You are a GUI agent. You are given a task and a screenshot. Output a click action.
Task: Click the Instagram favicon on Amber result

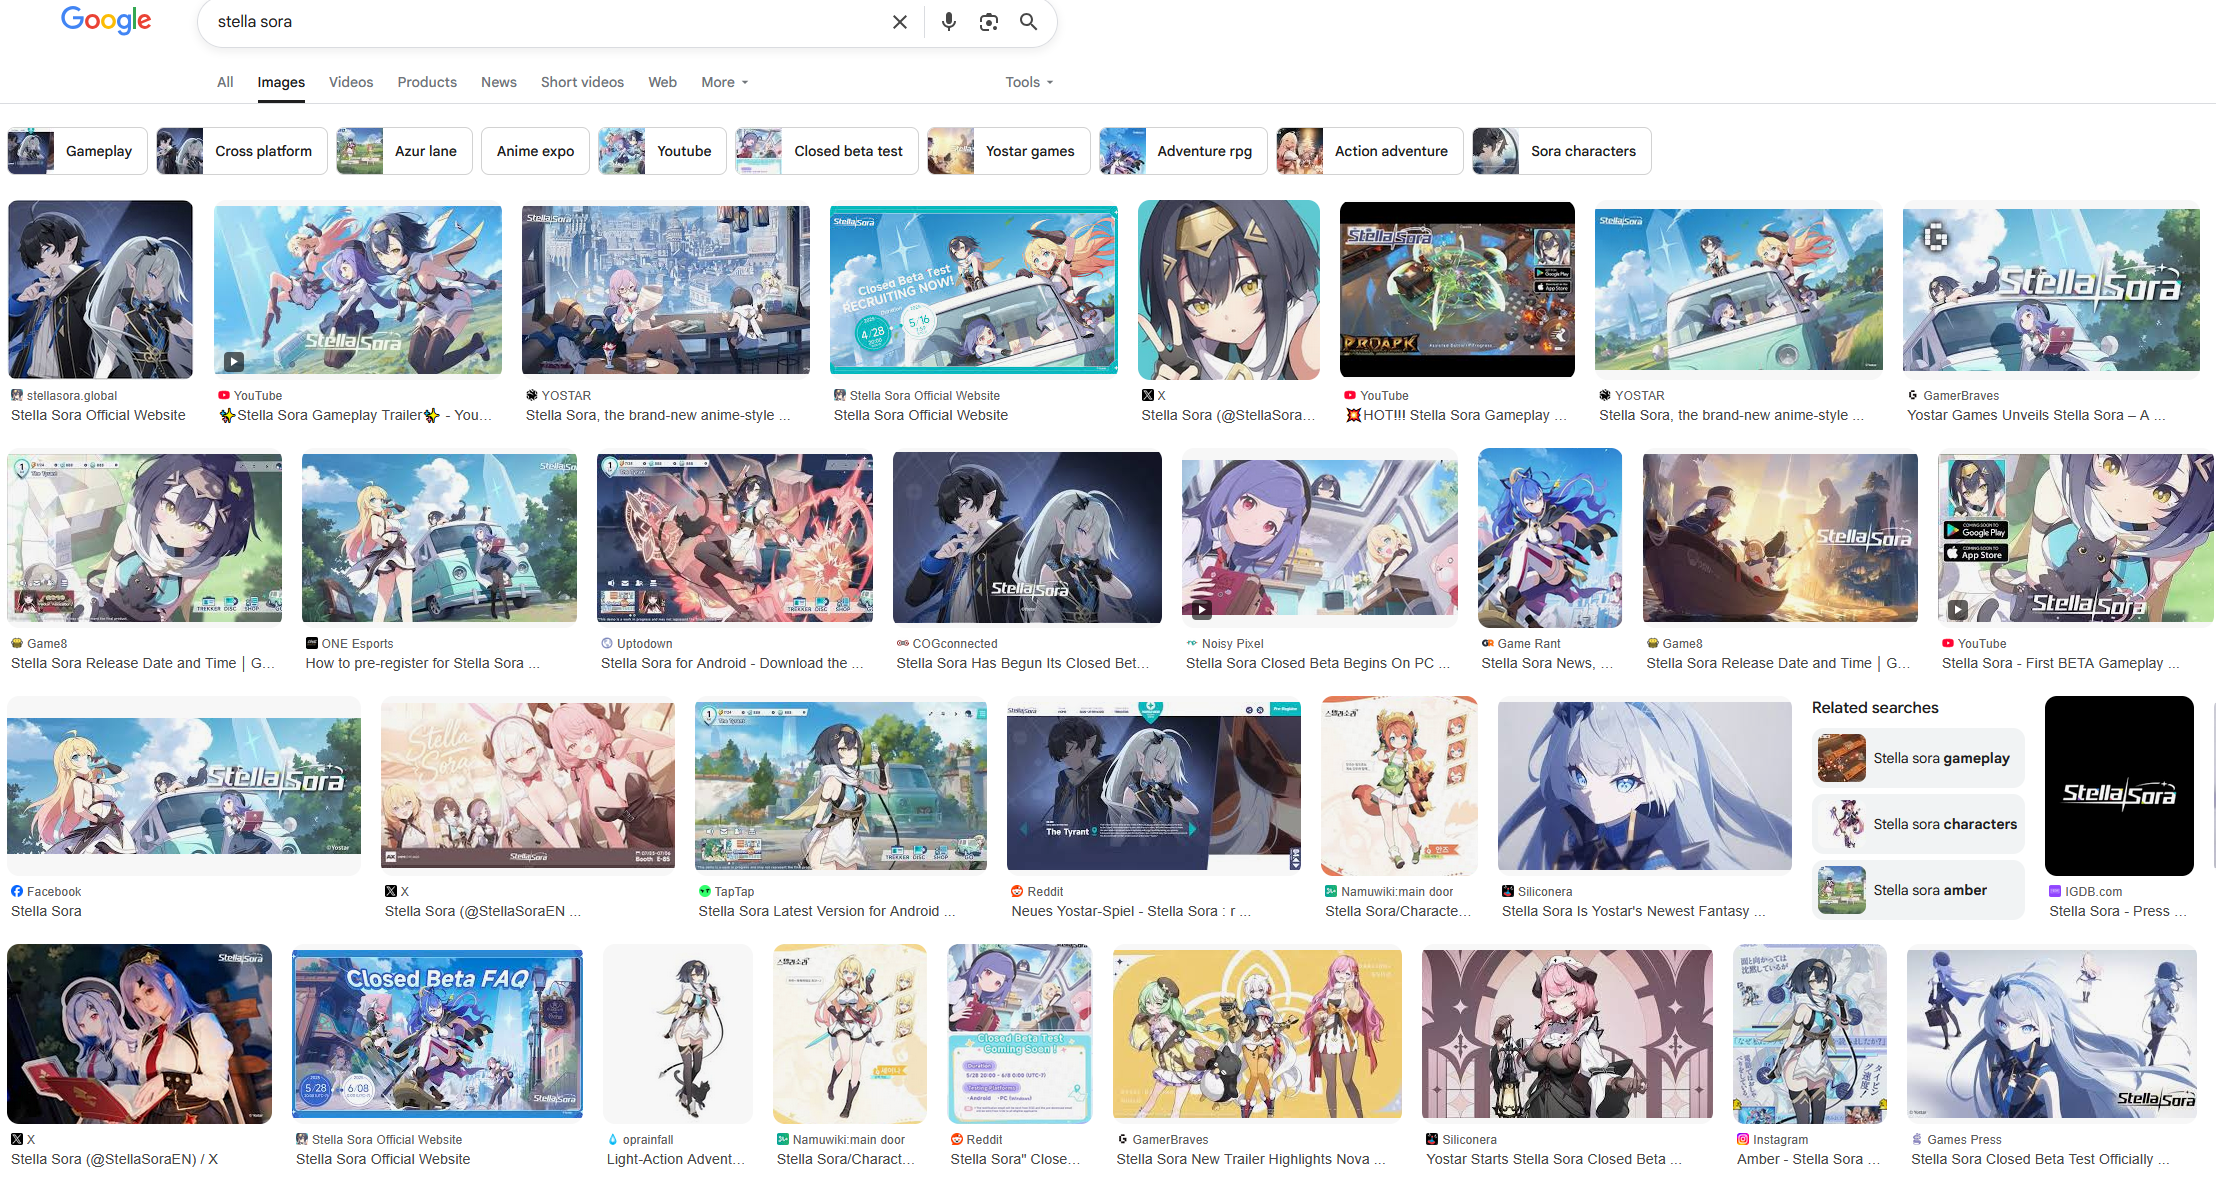1743,1139
